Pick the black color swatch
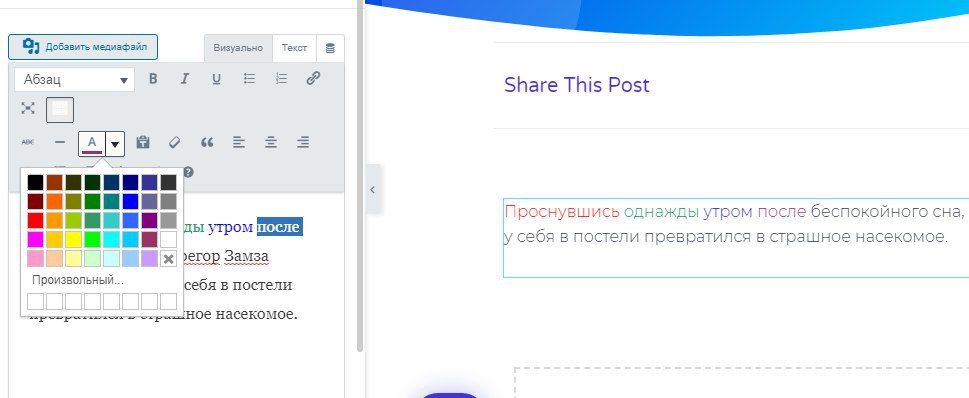 (35, 182)
